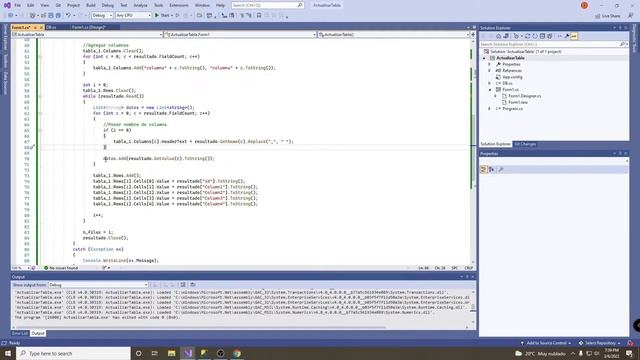Open Show output from Debug dropdown

98,285
